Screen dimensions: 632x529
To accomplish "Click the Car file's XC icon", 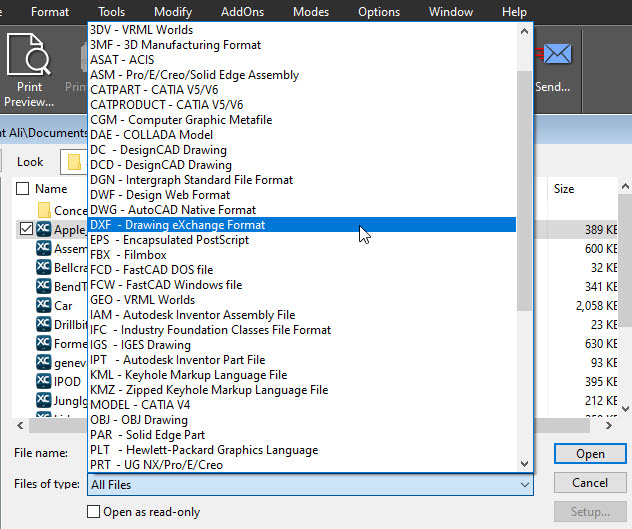I will 44,305.
